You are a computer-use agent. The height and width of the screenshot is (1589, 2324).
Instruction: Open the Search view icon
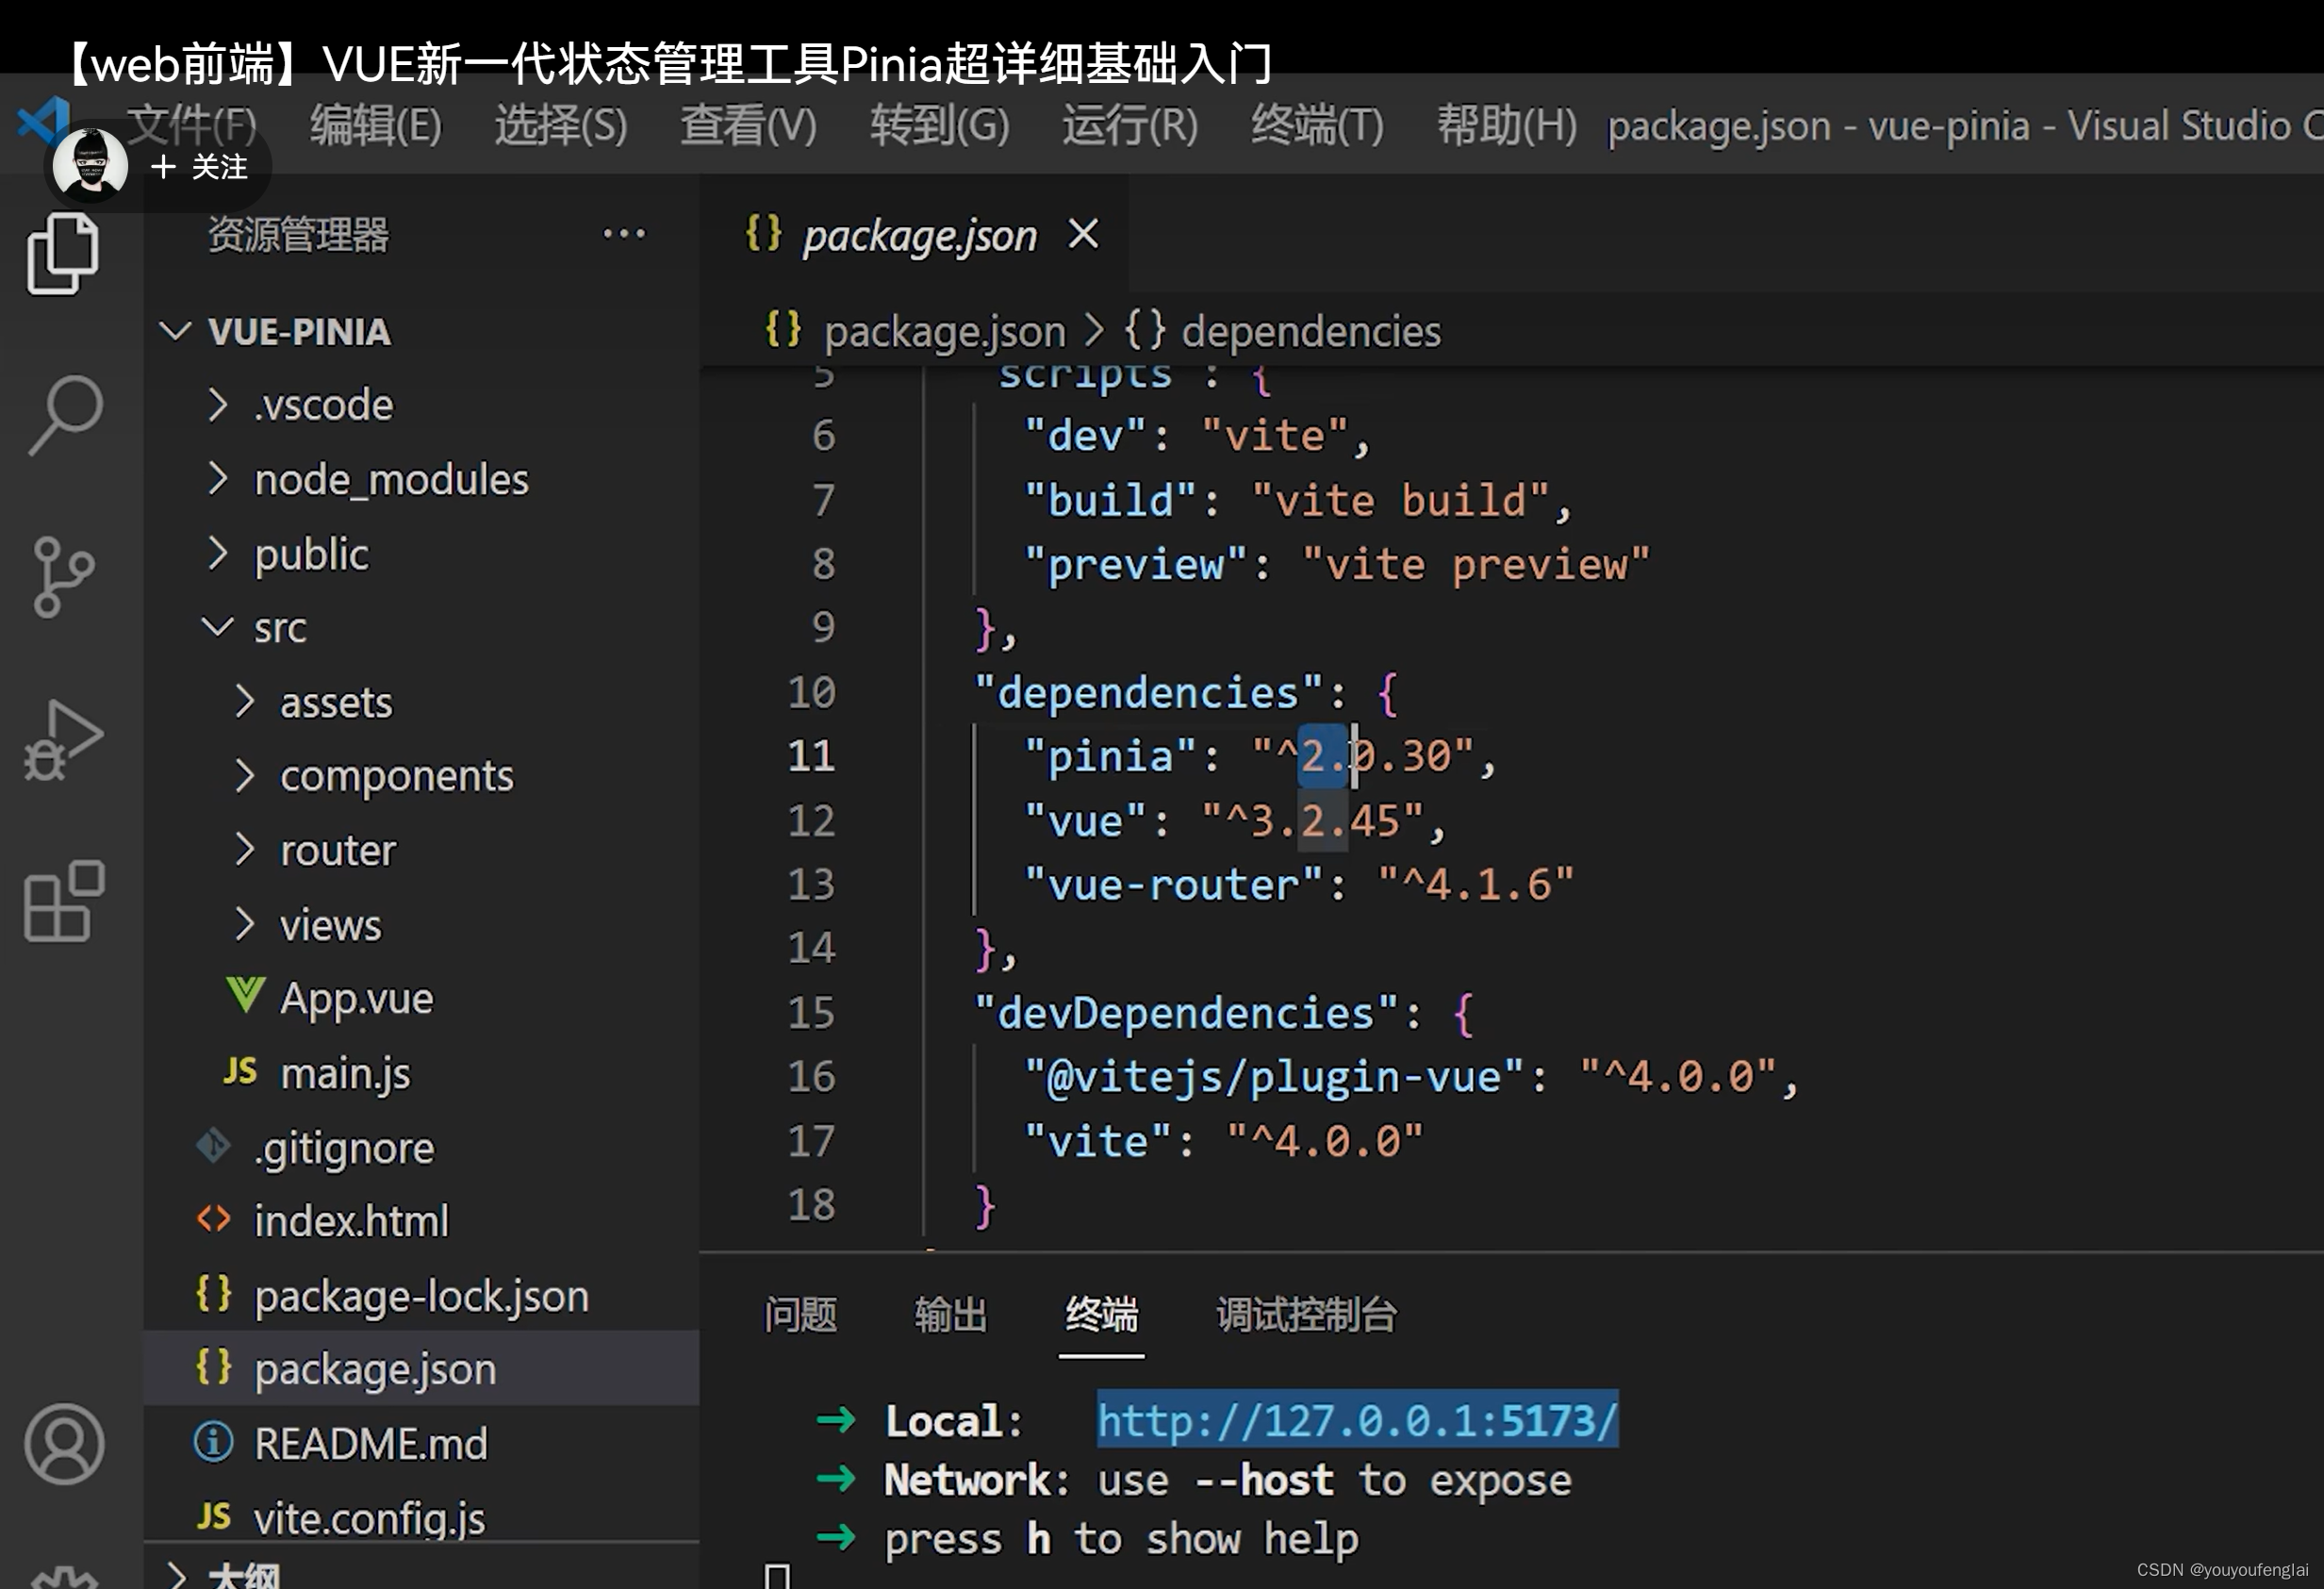[x=65, y=415]
